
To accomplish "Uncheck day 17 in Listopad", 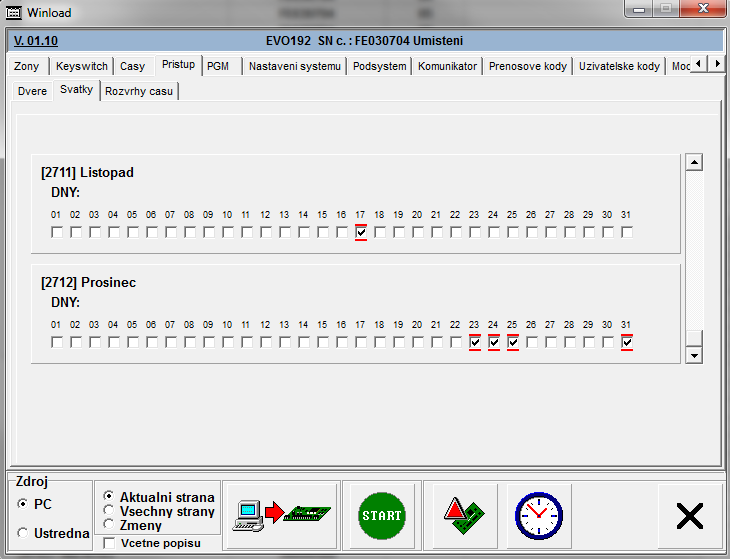I will (x=360, y=232).
